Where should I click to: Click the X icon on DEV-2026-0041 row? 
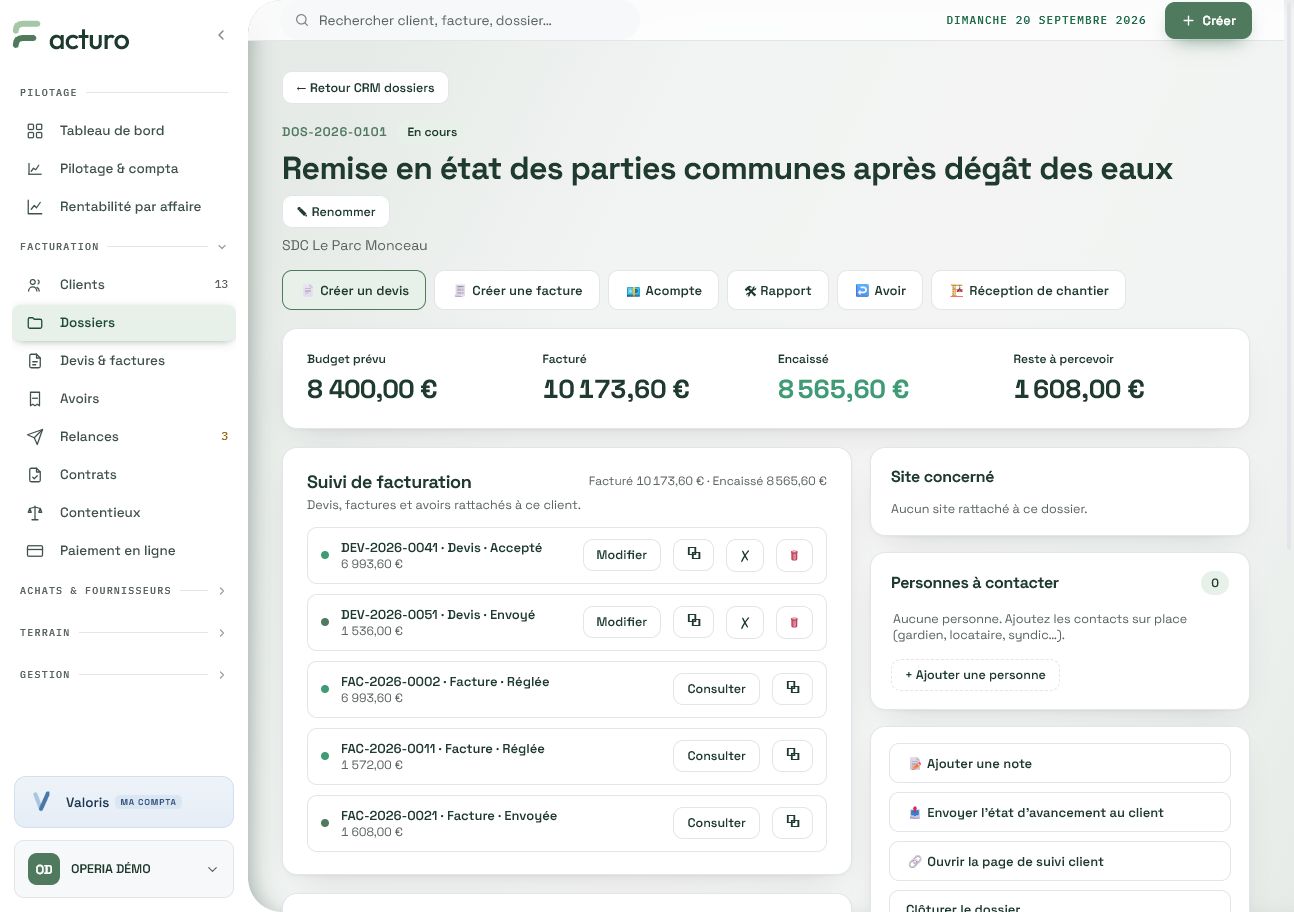point(745,555)
